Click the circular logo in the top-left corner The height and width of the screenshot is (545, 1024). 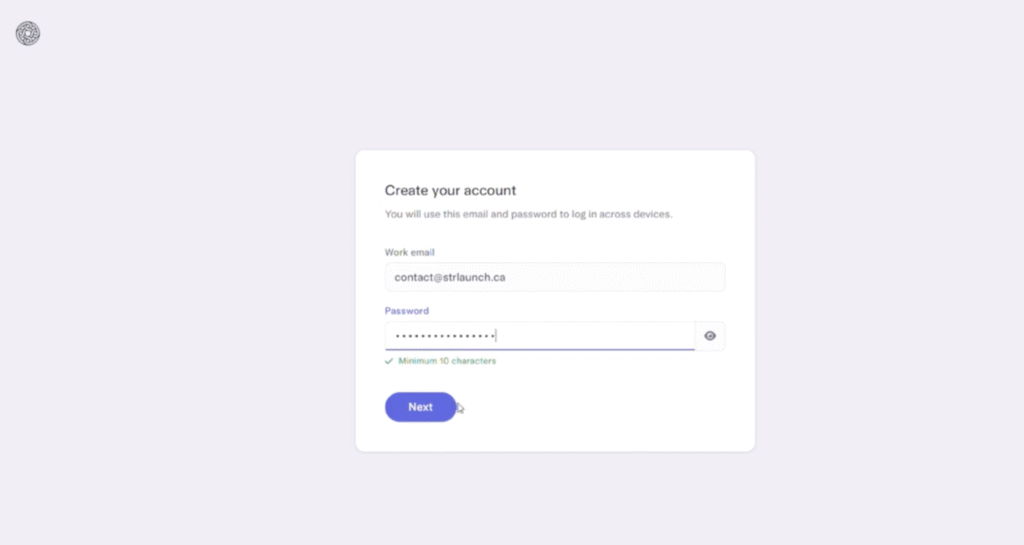(x=28, y=33)
